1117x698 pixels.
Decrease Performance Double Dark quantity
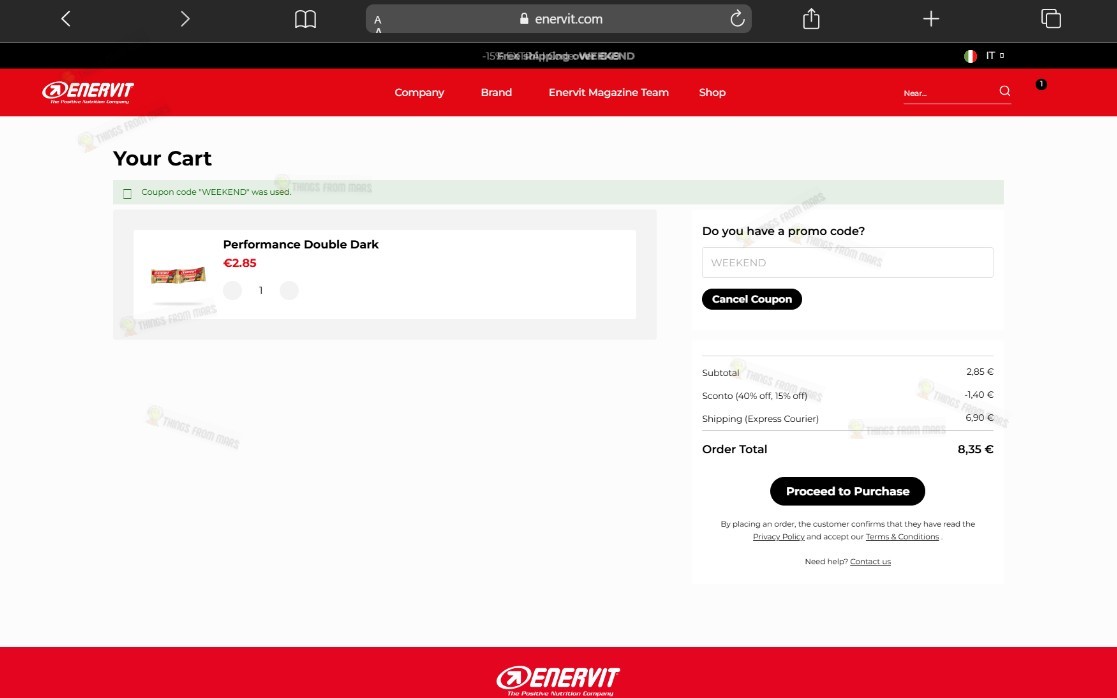[232, 290]
